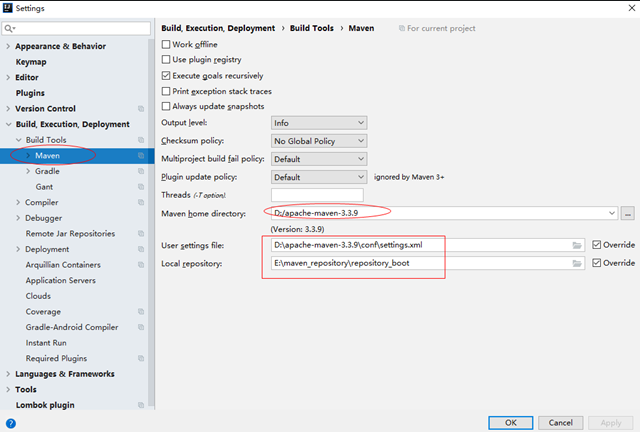Open the Output level dropdown
Image resolution: width=640 pixels, height=432 pixels.
(319, 123)
